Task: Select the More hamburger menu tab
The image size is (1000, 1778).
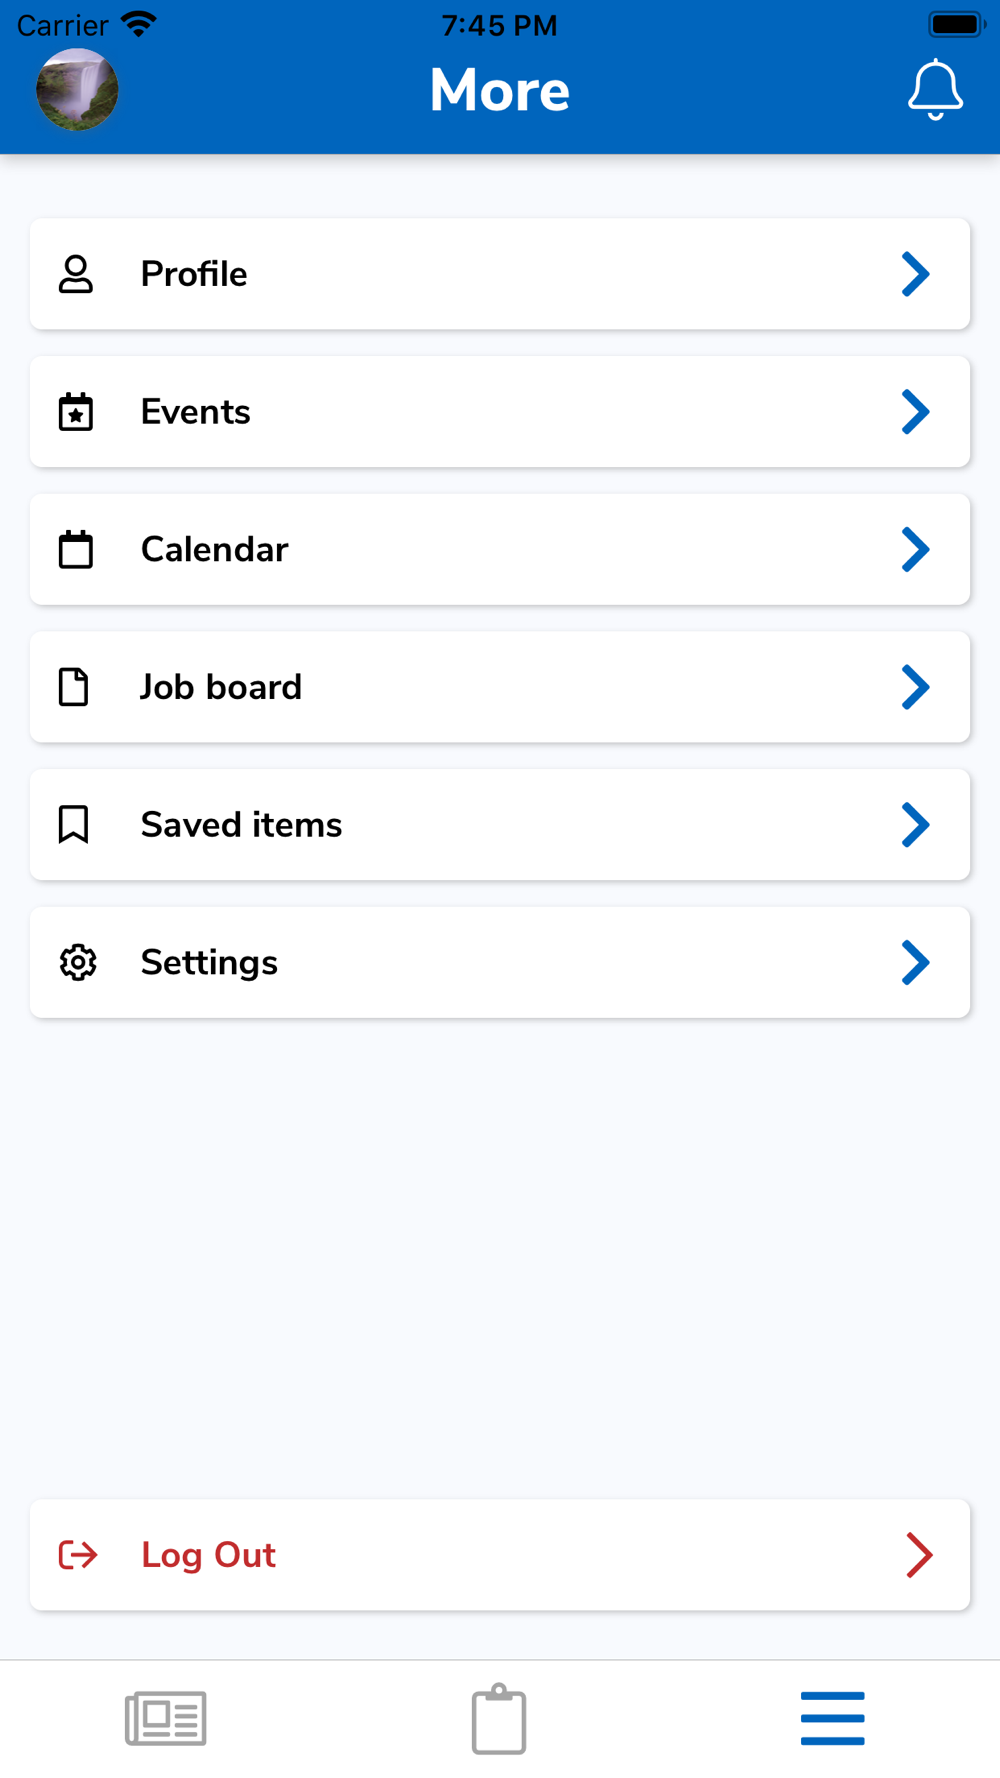Action: pyautogui.click(x=832, y=1718)
